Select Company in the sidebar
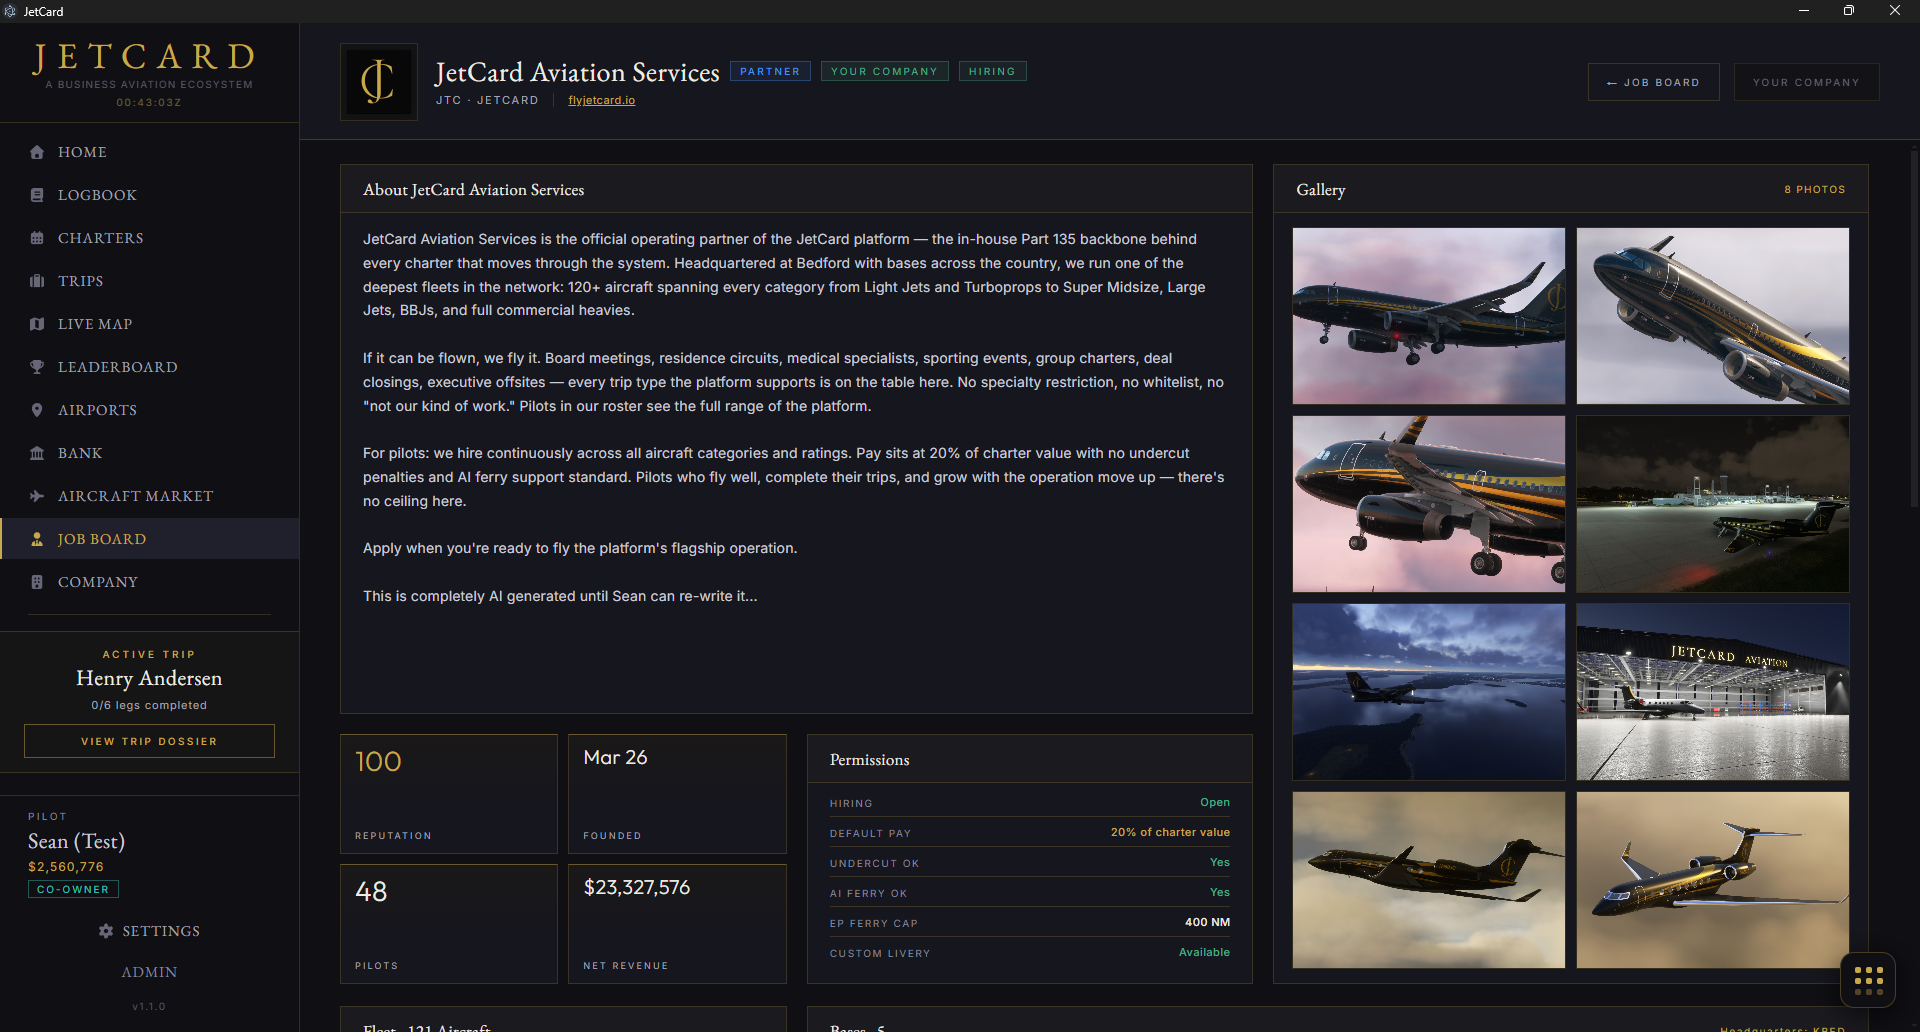 tap(149, 582)
